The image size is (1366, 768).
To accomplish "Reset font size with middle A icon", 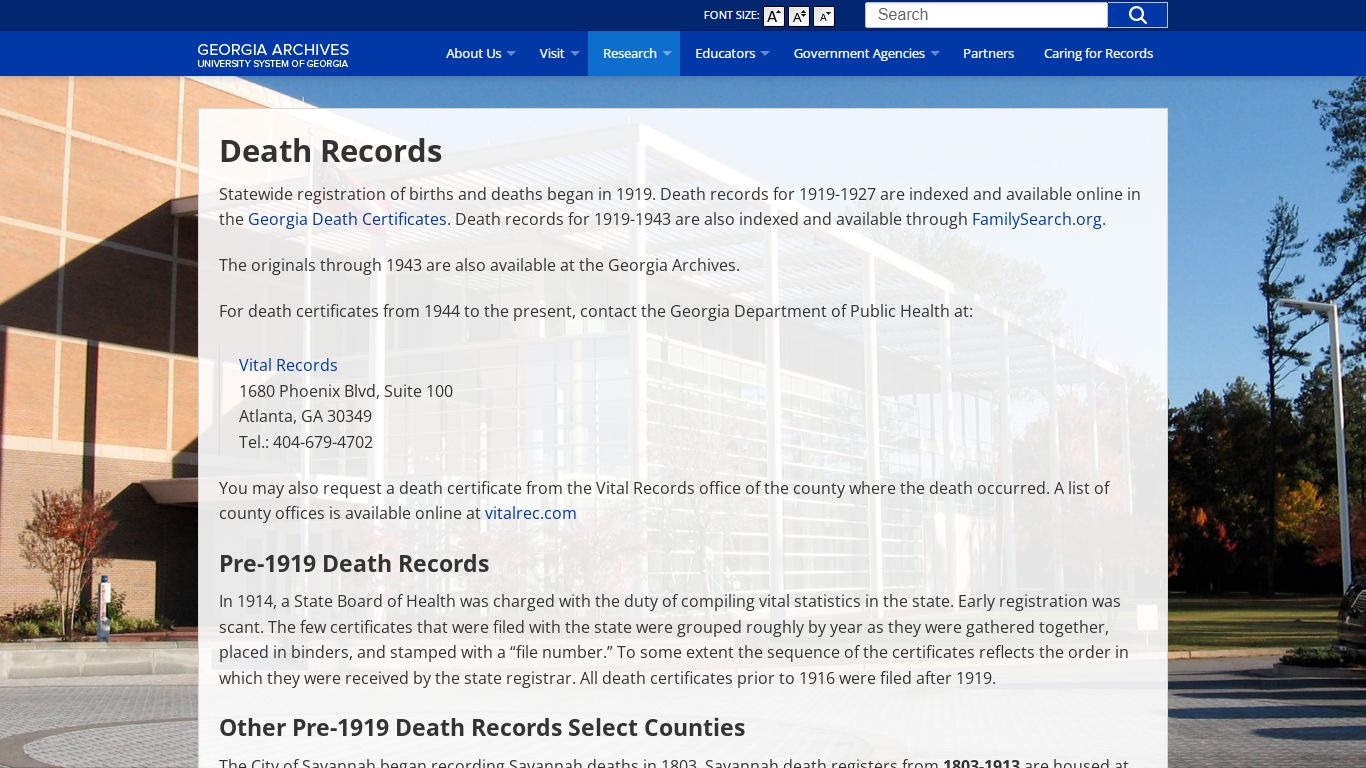I will (x=799, y=16).
